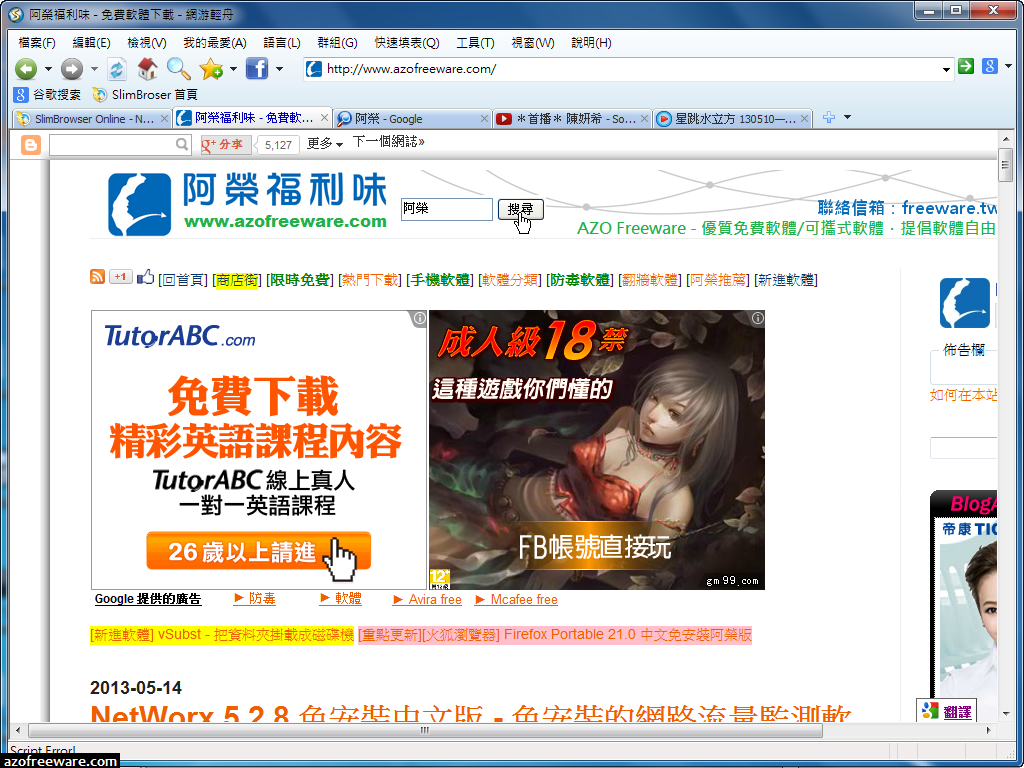The height and width of the screenshot is (768, 1024).
Task: Click the orange RSS feed icon
Action: 97,276
